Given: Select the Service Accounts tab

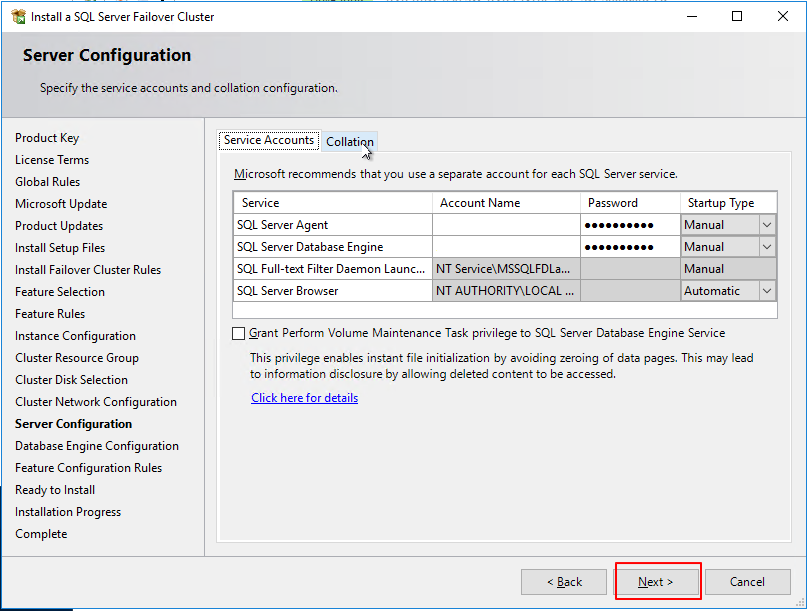Looking at the screenshot, I should tap(269, 140).
